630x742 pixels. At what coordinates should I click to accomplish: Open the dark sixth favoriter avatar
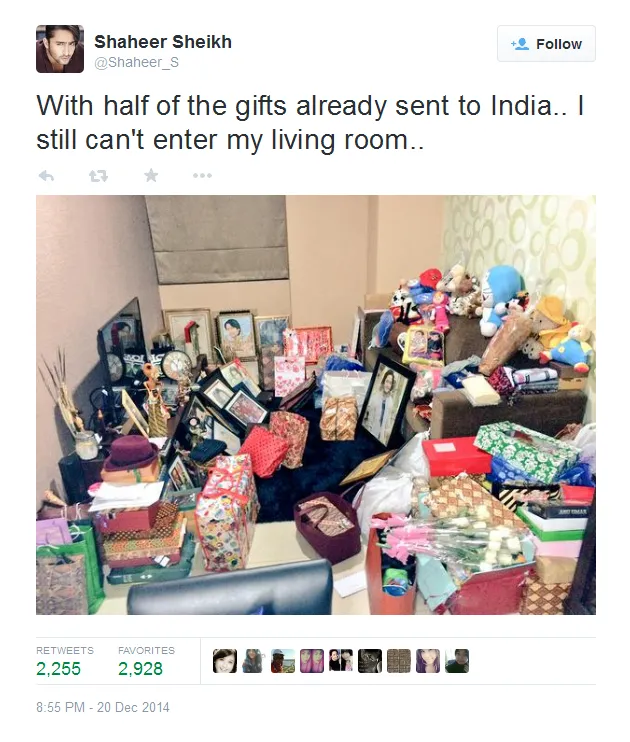click(370, 661)
